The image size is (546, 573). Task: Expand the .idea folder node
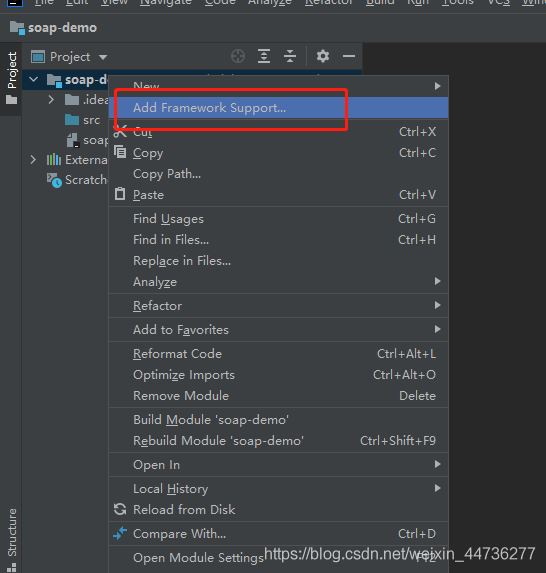[x=51, y=99]
